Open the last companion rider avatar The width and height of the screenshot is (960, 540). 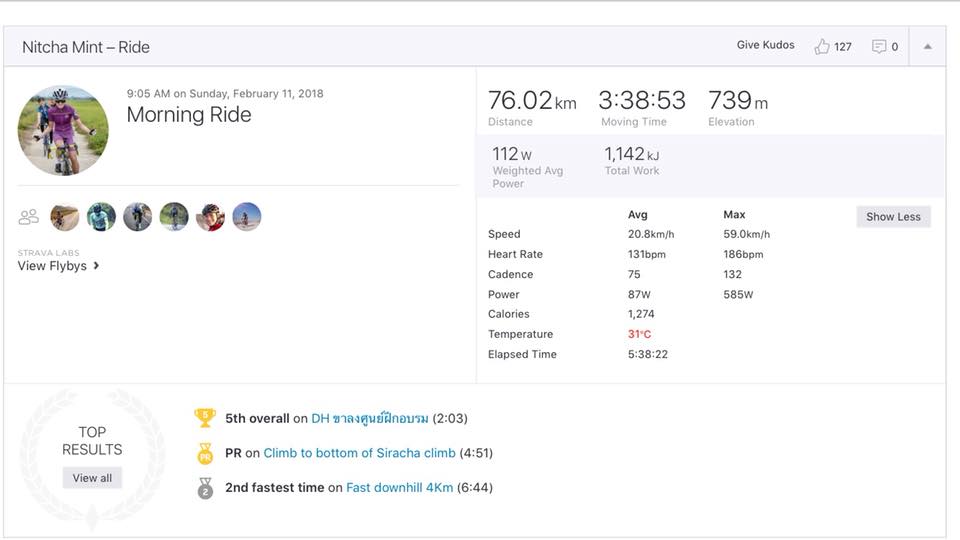tap(247, 217)
